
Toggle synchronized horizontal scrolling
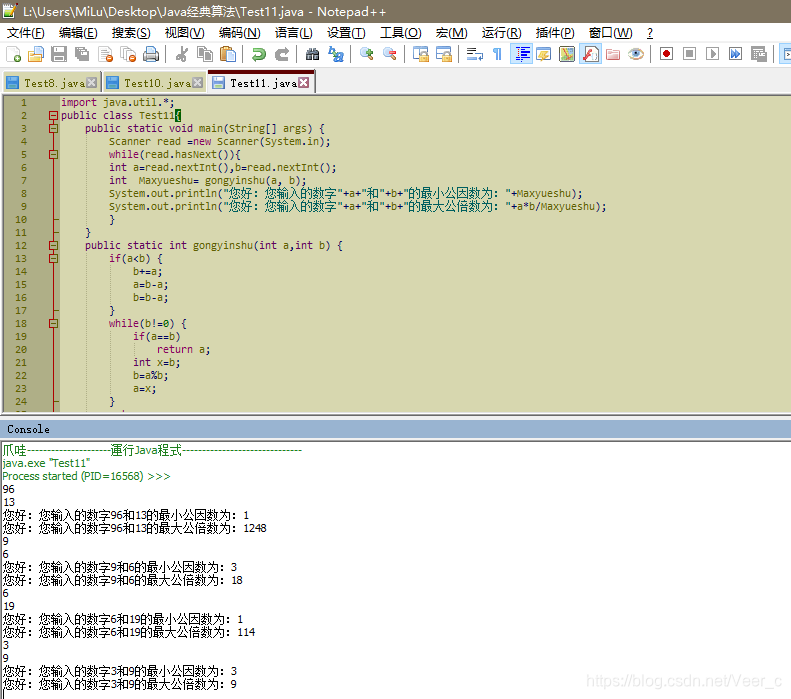click(x=443, y=54)
